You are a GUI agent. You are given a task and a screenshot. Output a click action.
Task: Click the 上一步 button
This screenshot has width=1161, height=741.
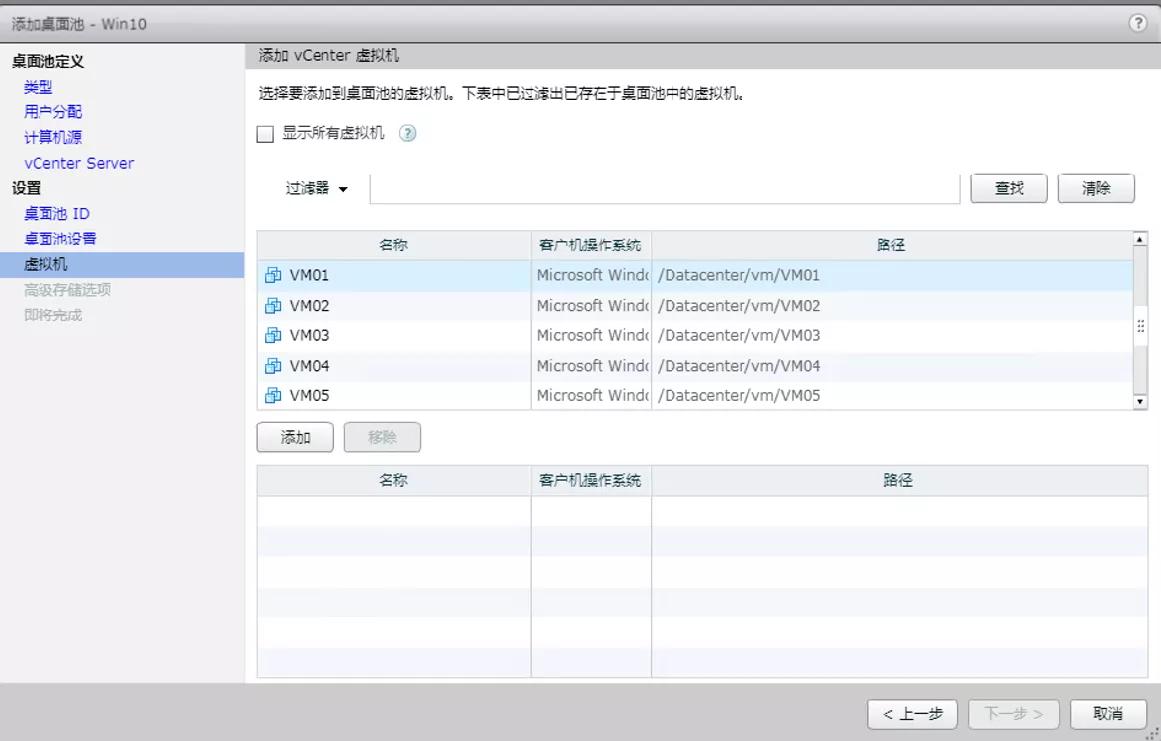click(x=911, y=714)
